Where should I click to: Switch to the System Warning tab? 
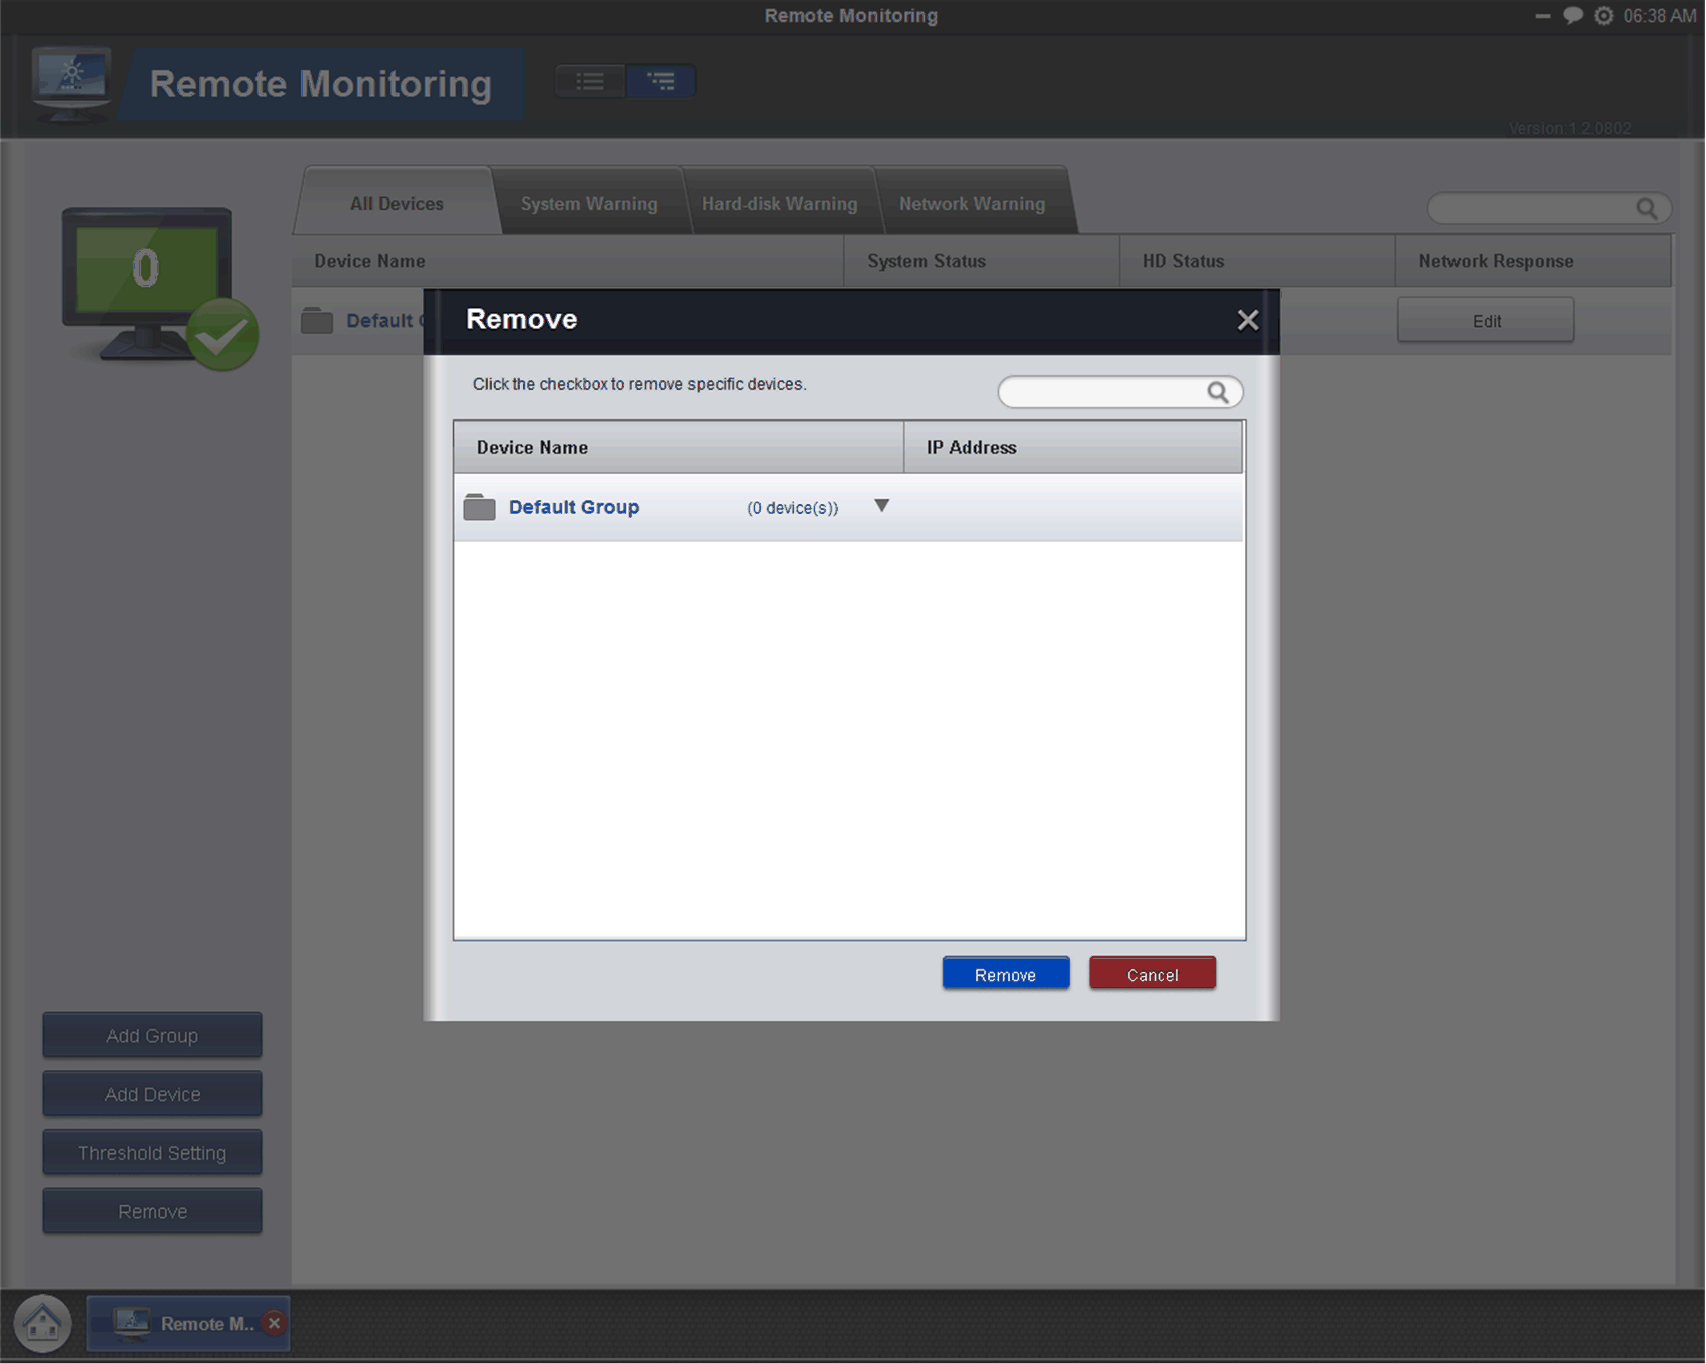[587, 203]
